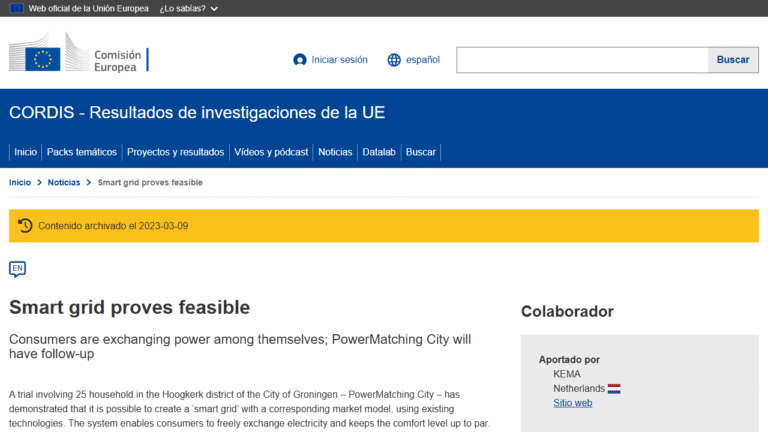This screenshot has width=768, height=432.
Task: Click the archived content clock icon
Action: (x=25, y=226)
